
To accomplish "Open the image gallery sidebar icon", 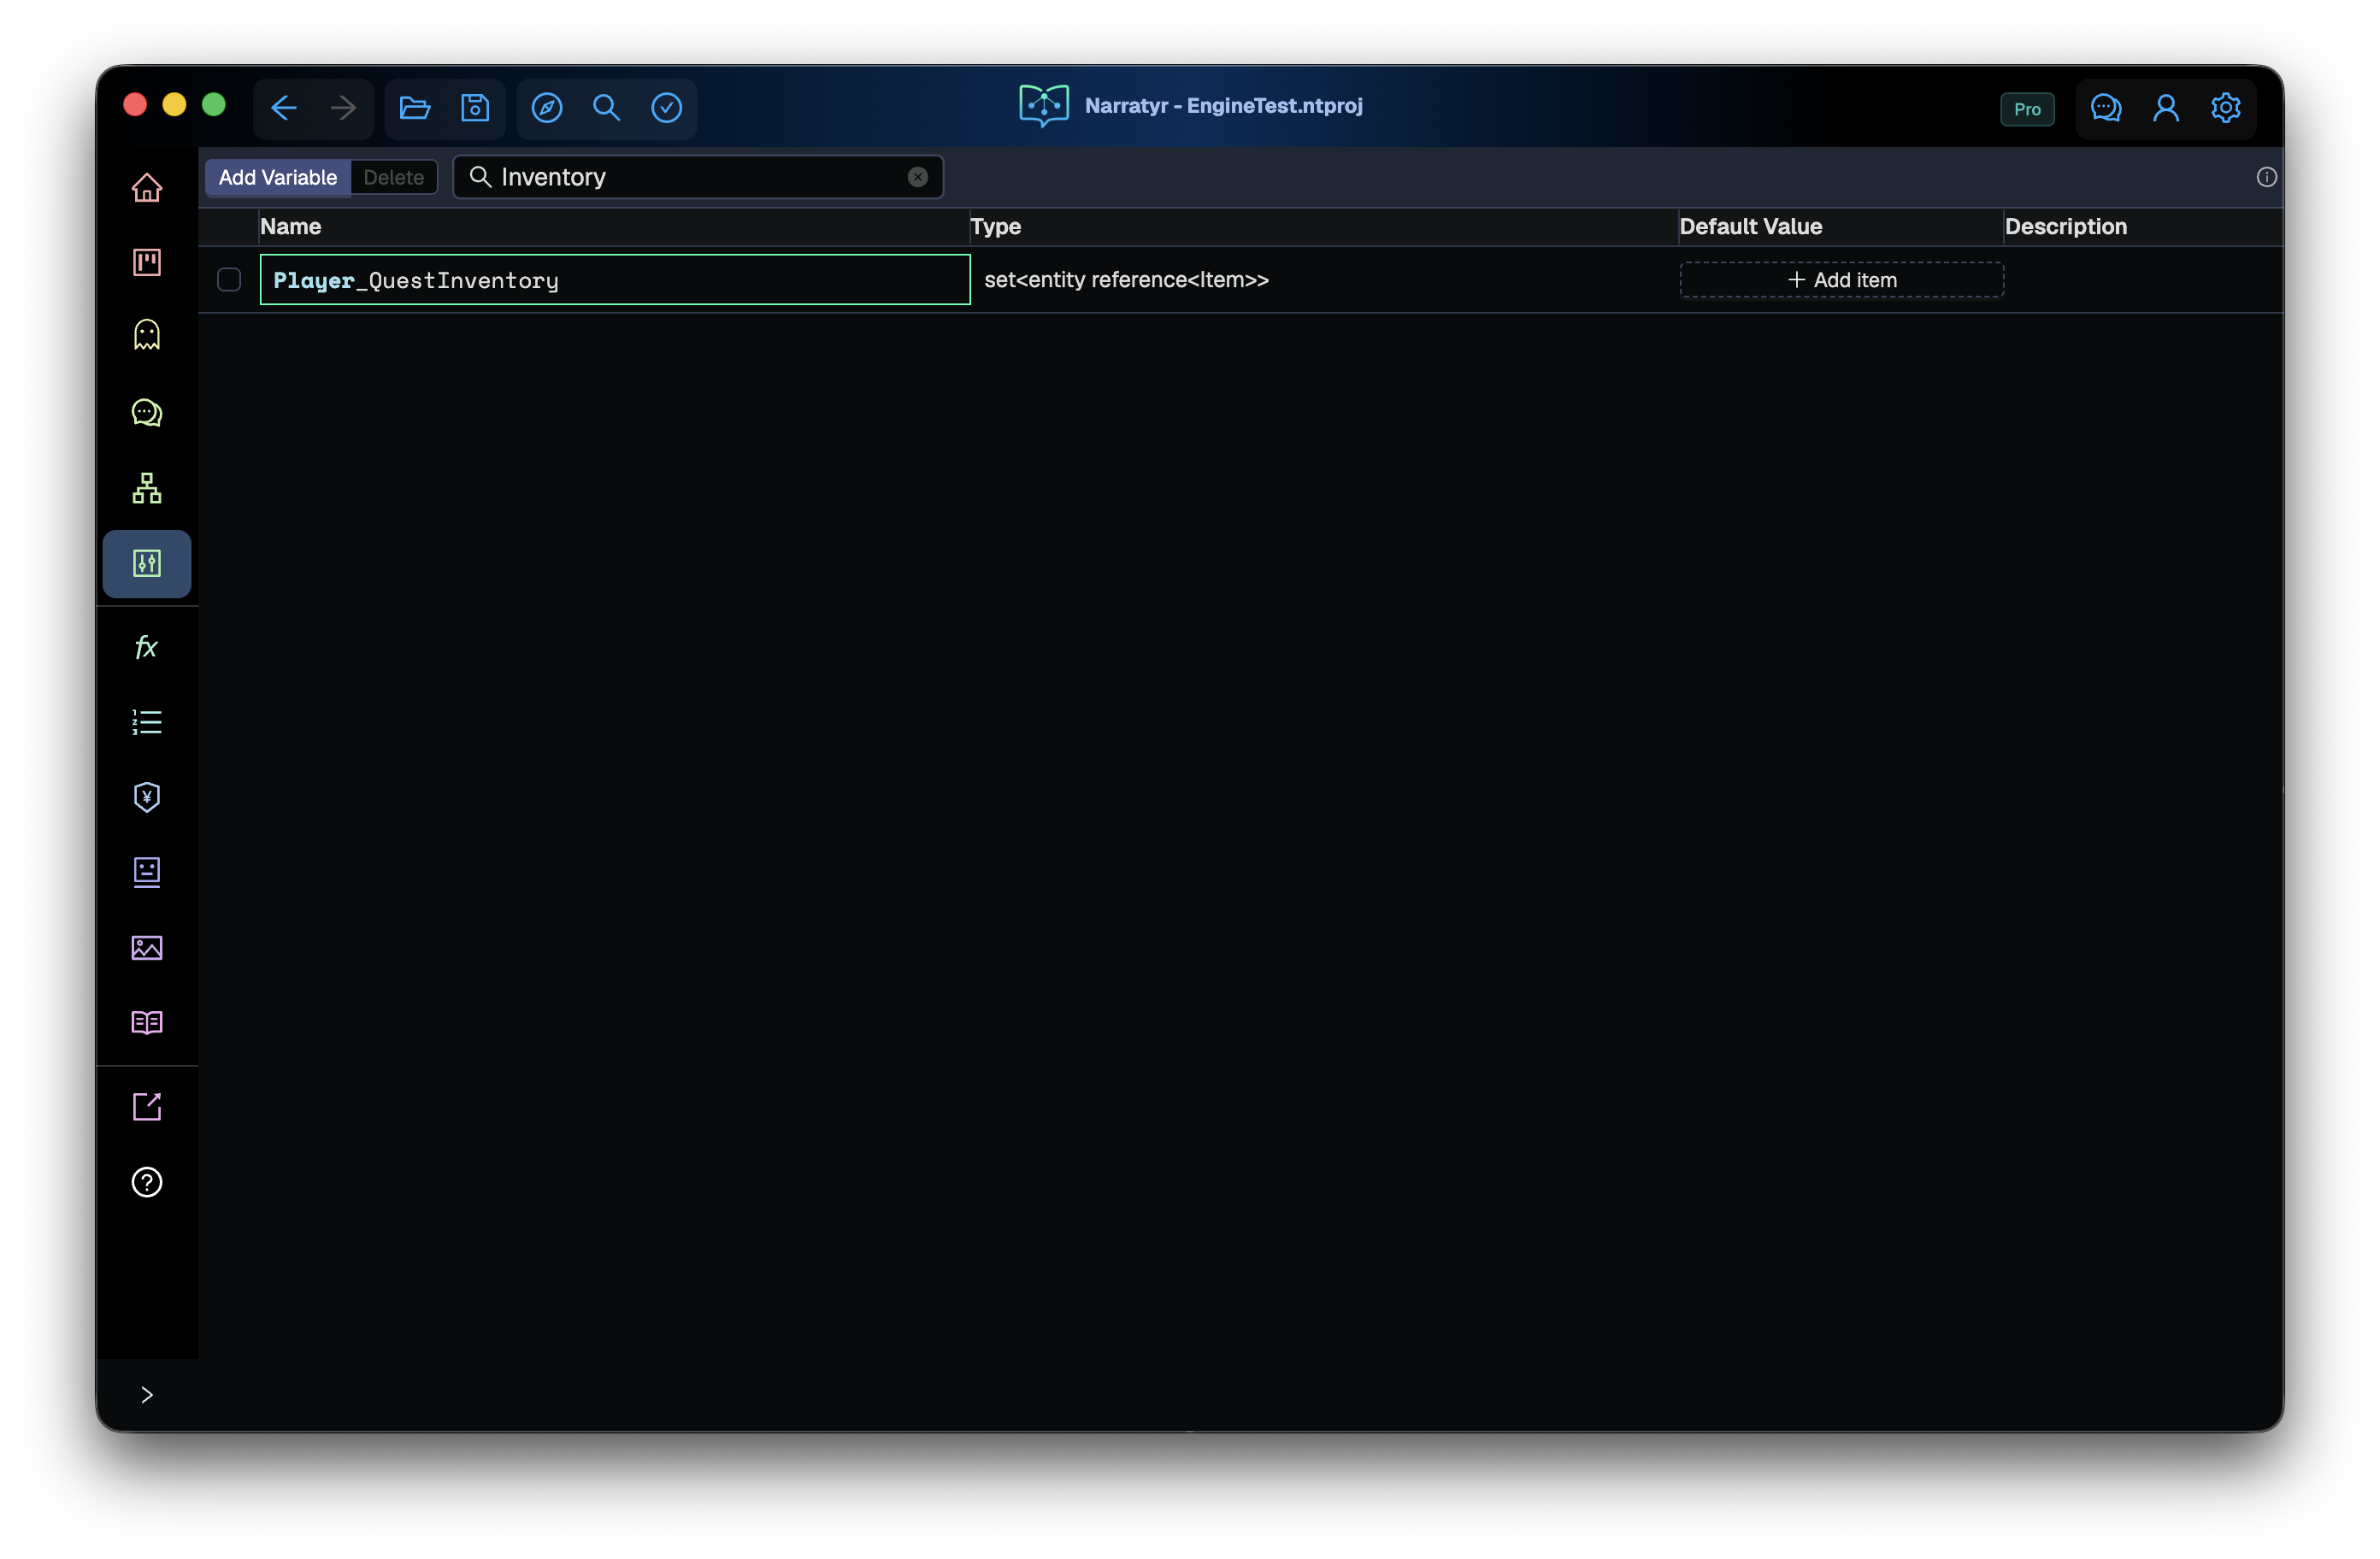I will click(x=147, y=947).
